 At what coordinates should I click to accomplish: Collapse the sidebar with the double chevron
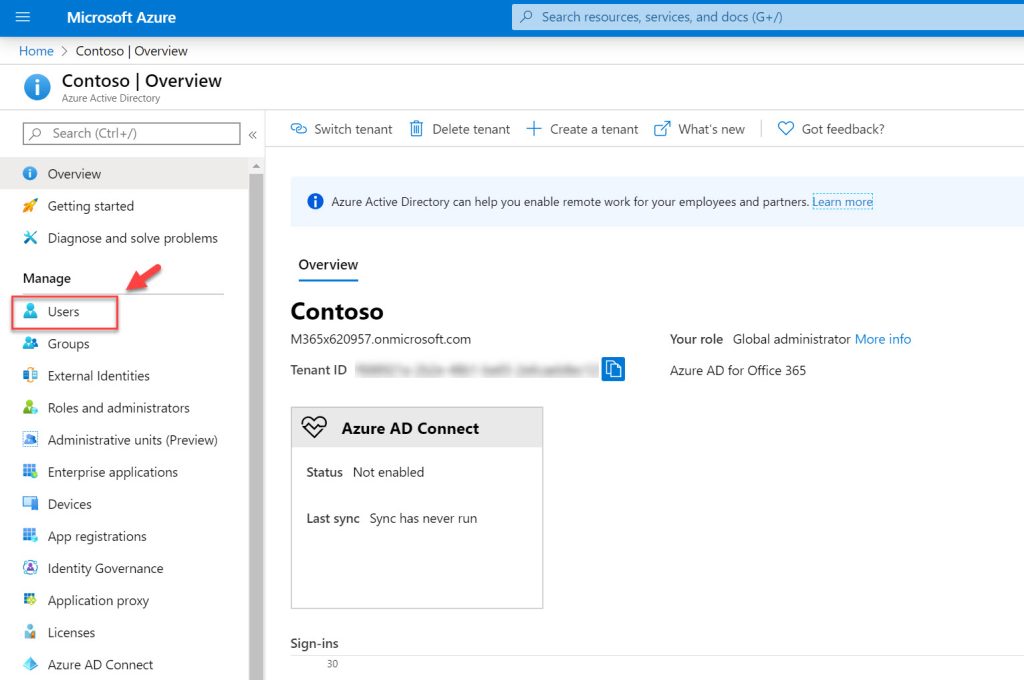pyautogui.click(x=253, y=134)
